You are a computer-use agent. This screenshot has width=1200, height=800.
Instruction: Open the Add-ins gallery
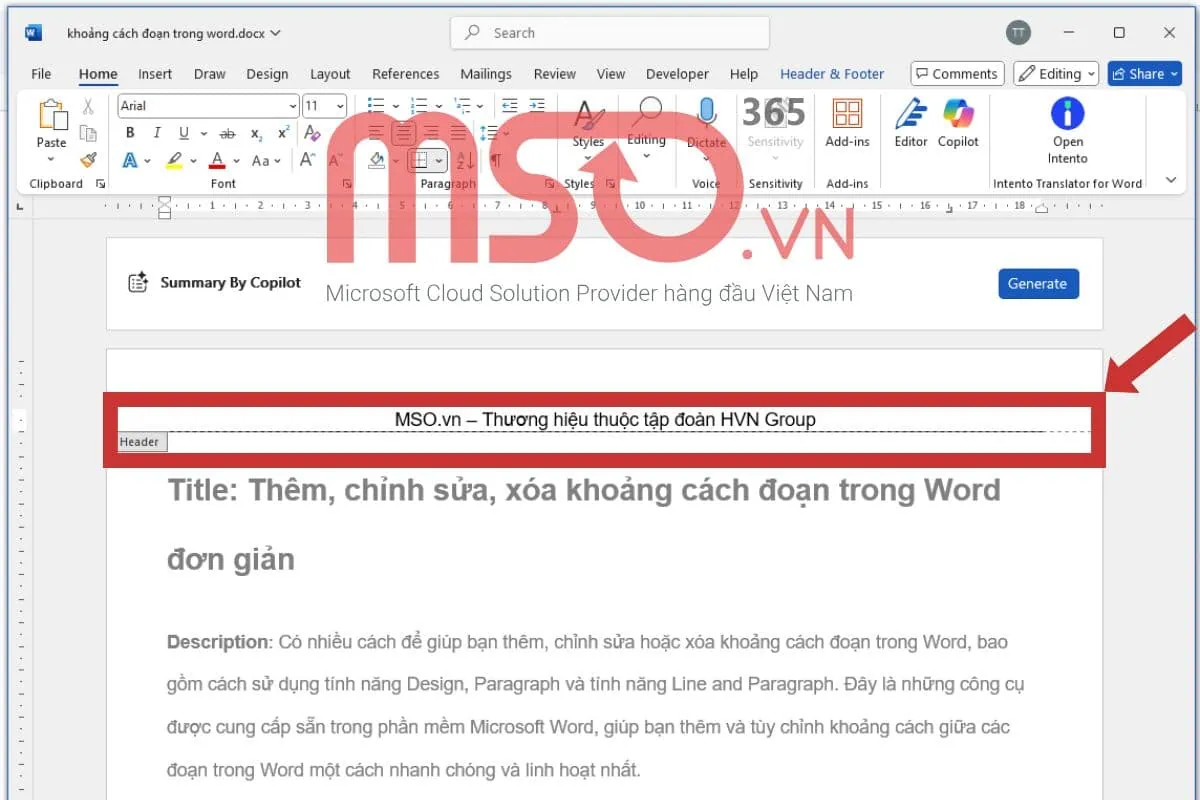(847, 123)
